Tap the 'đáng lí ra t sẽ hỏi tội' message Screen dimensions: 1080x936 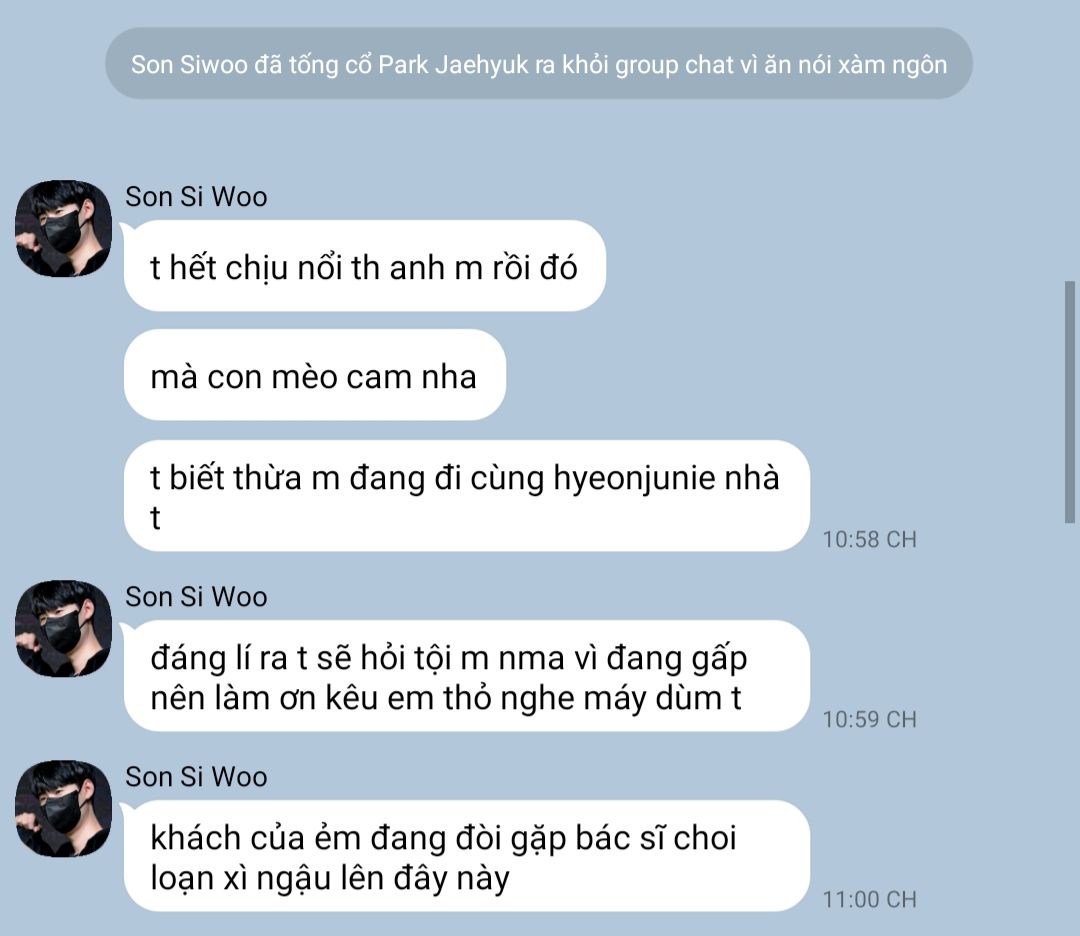pyautogui.click(x=466, y=676)
